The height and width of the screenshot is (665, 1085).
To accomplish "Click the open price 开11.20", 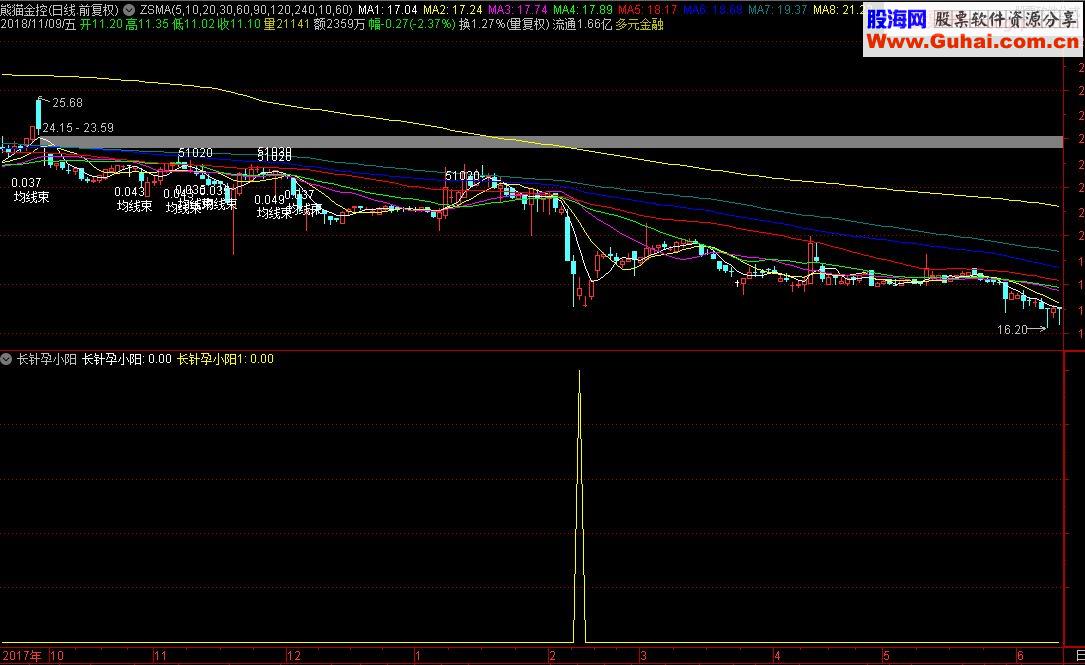I will click(101, 24).
